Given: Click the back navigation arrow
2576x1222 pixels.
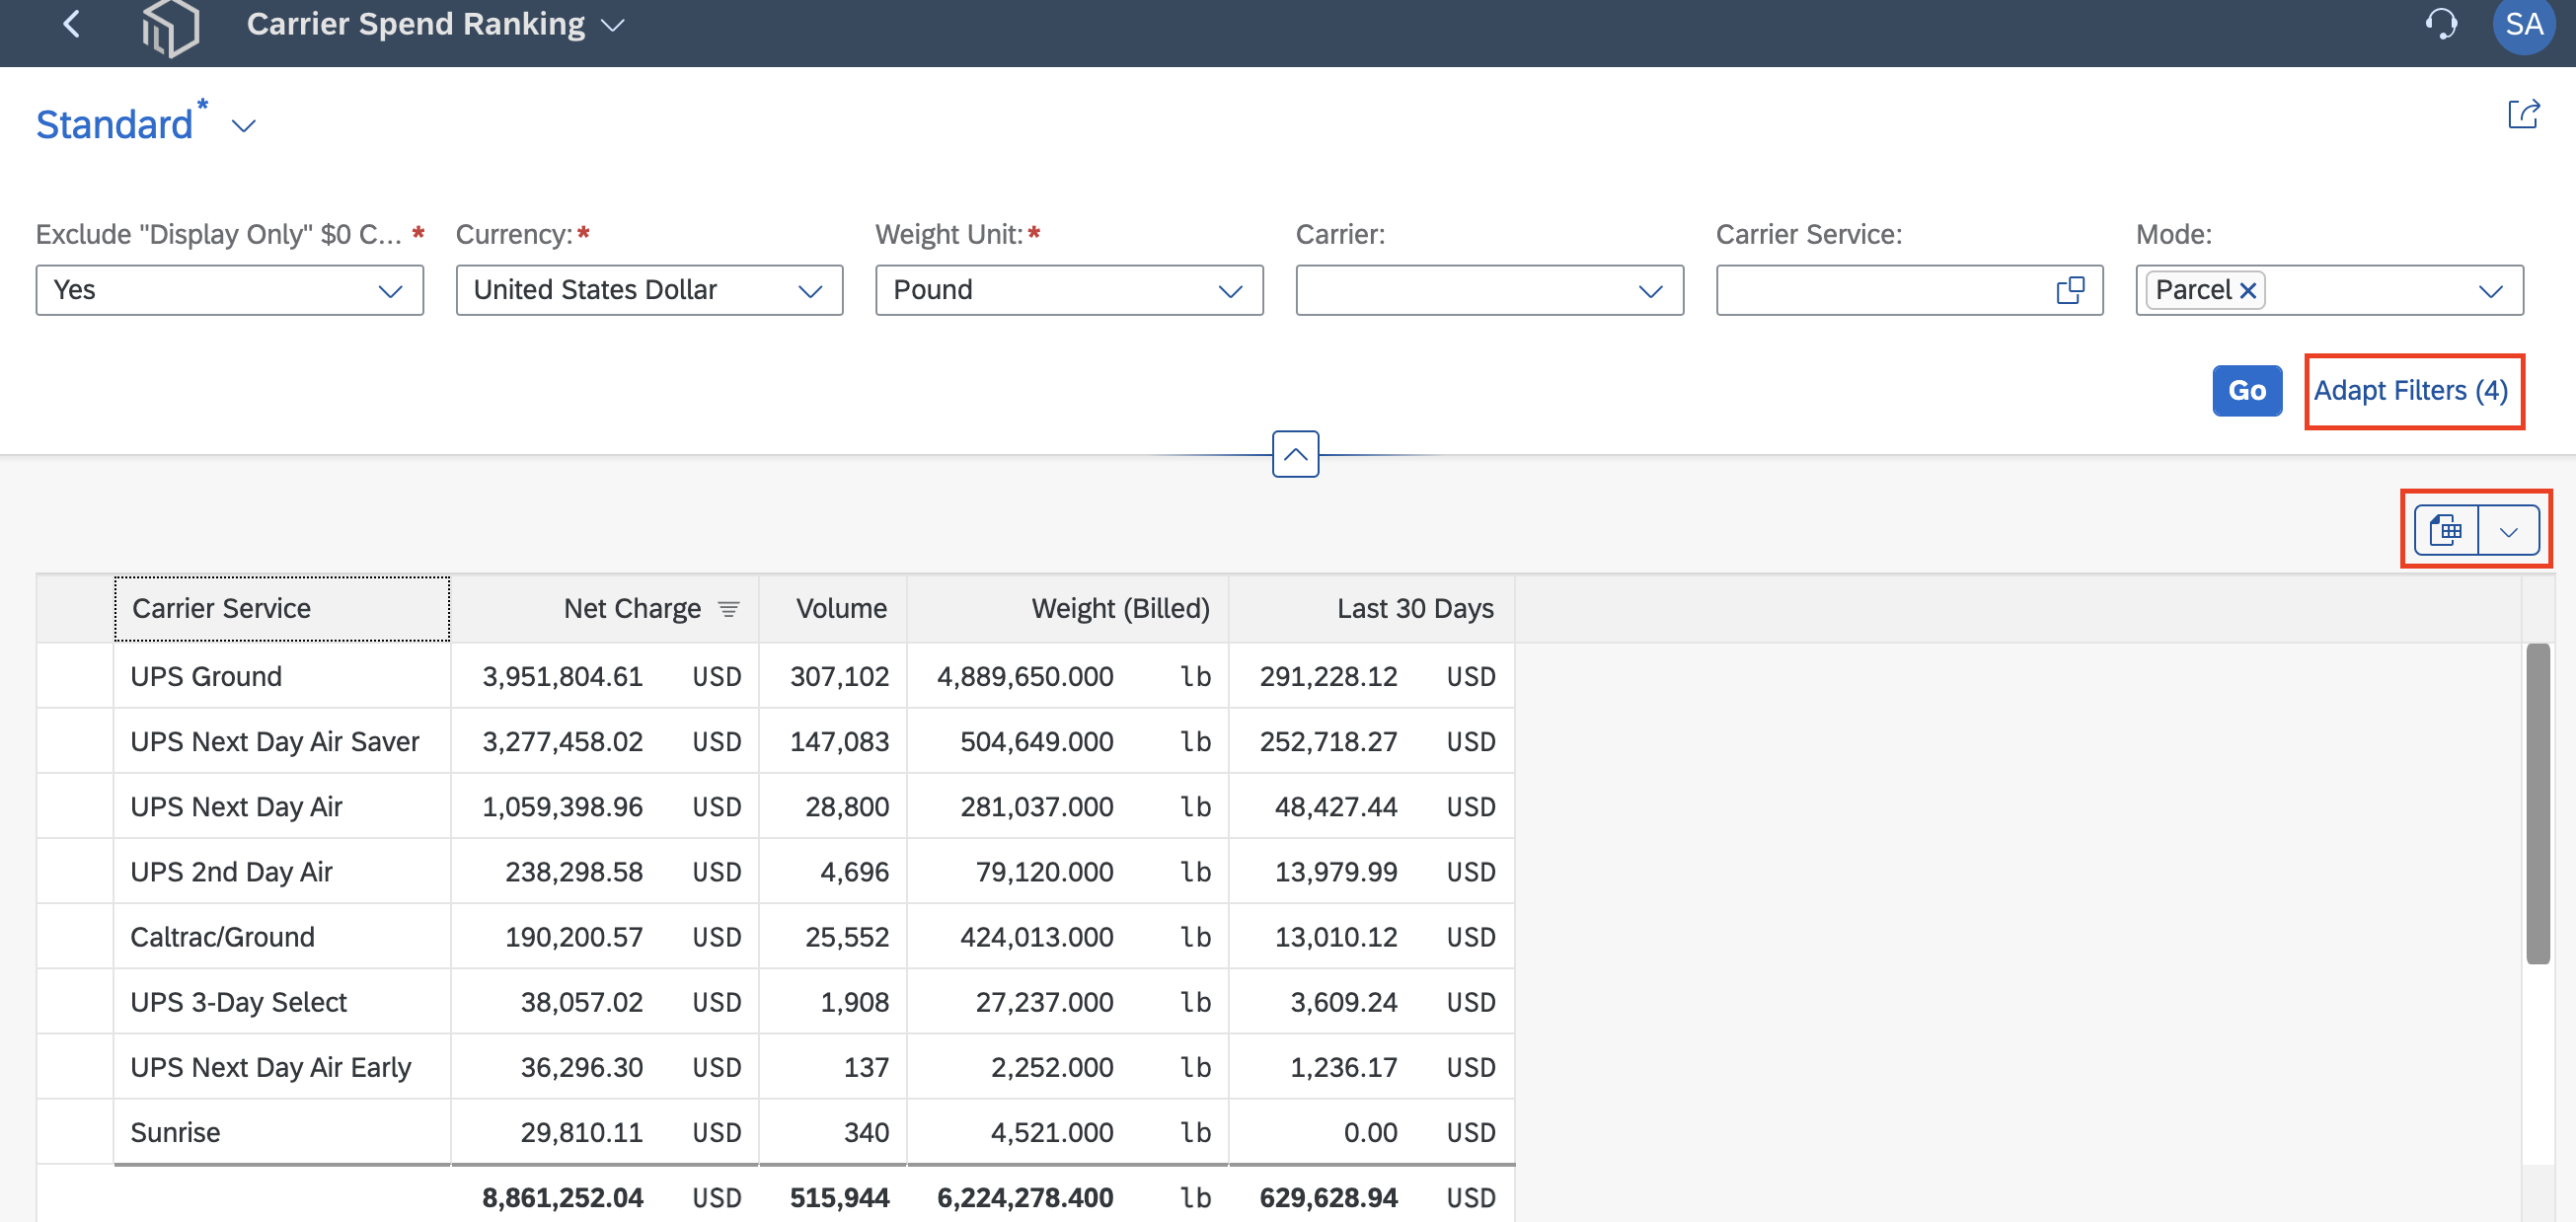Looking at the screenshot, I should point(71,24).
